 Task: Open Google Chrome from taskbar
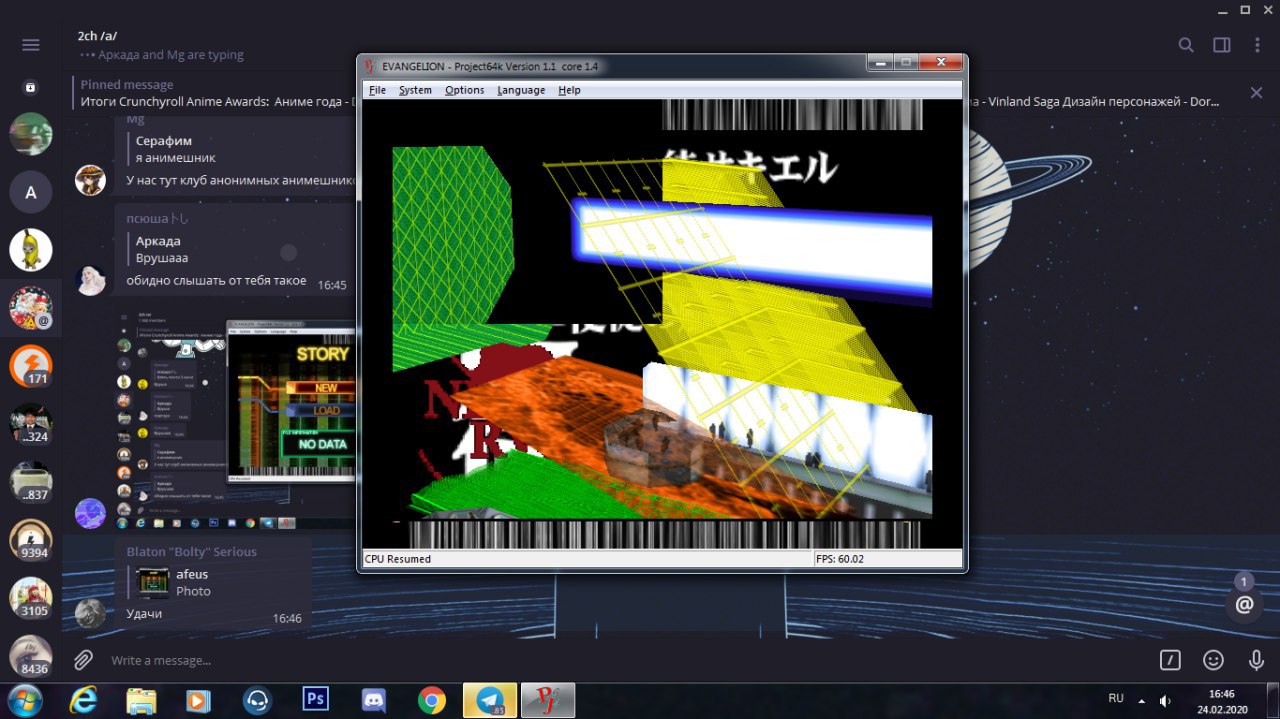coord(432,700)
